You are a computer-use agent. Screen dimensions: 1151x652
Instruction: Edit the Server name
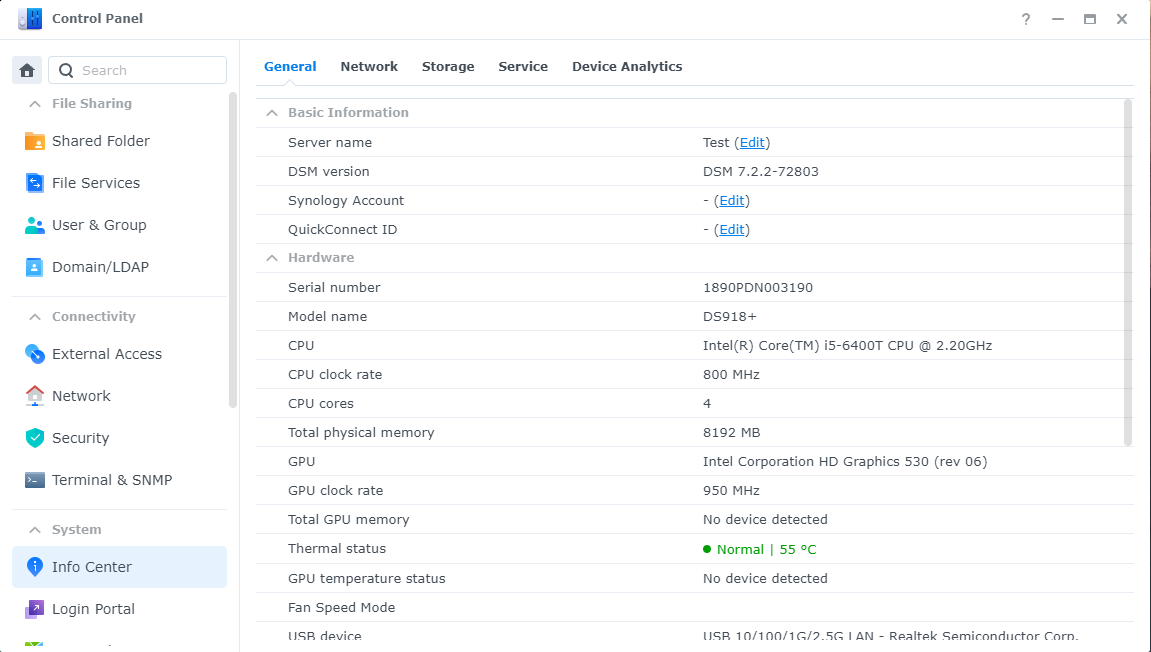coord(752,142)
